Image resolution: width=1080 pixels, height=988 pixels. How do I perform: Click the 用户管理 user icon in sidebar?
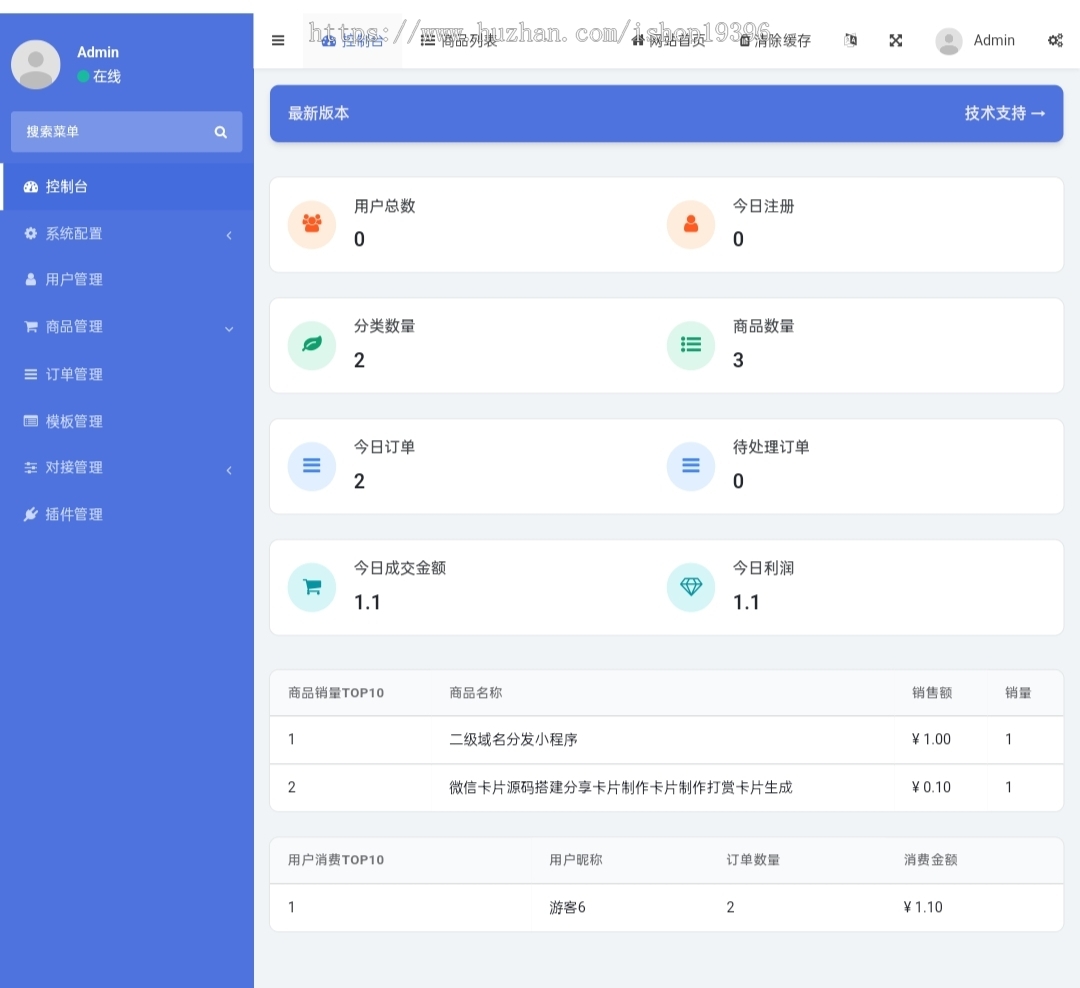tap(30, 280)
